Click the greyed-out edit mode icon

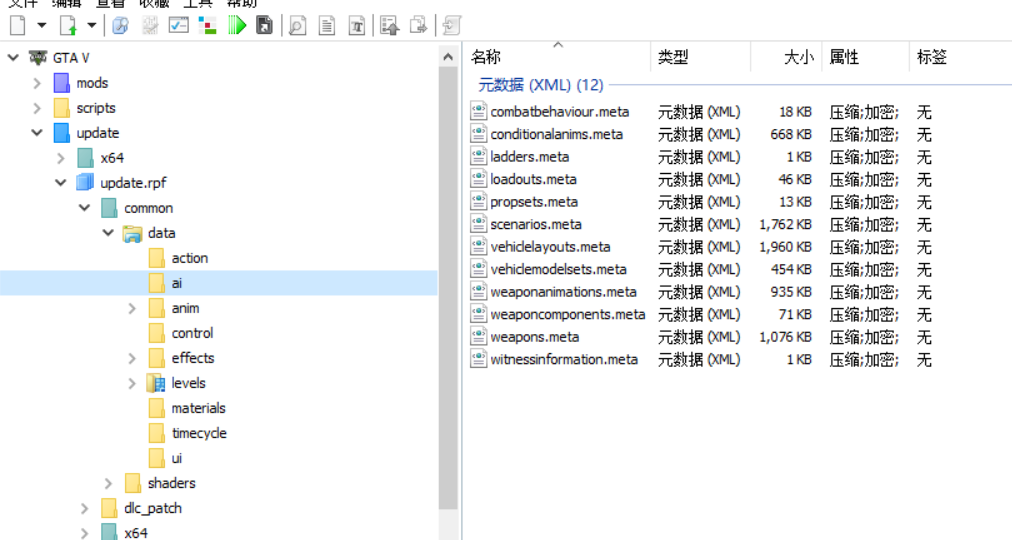(x=150, y=26)
